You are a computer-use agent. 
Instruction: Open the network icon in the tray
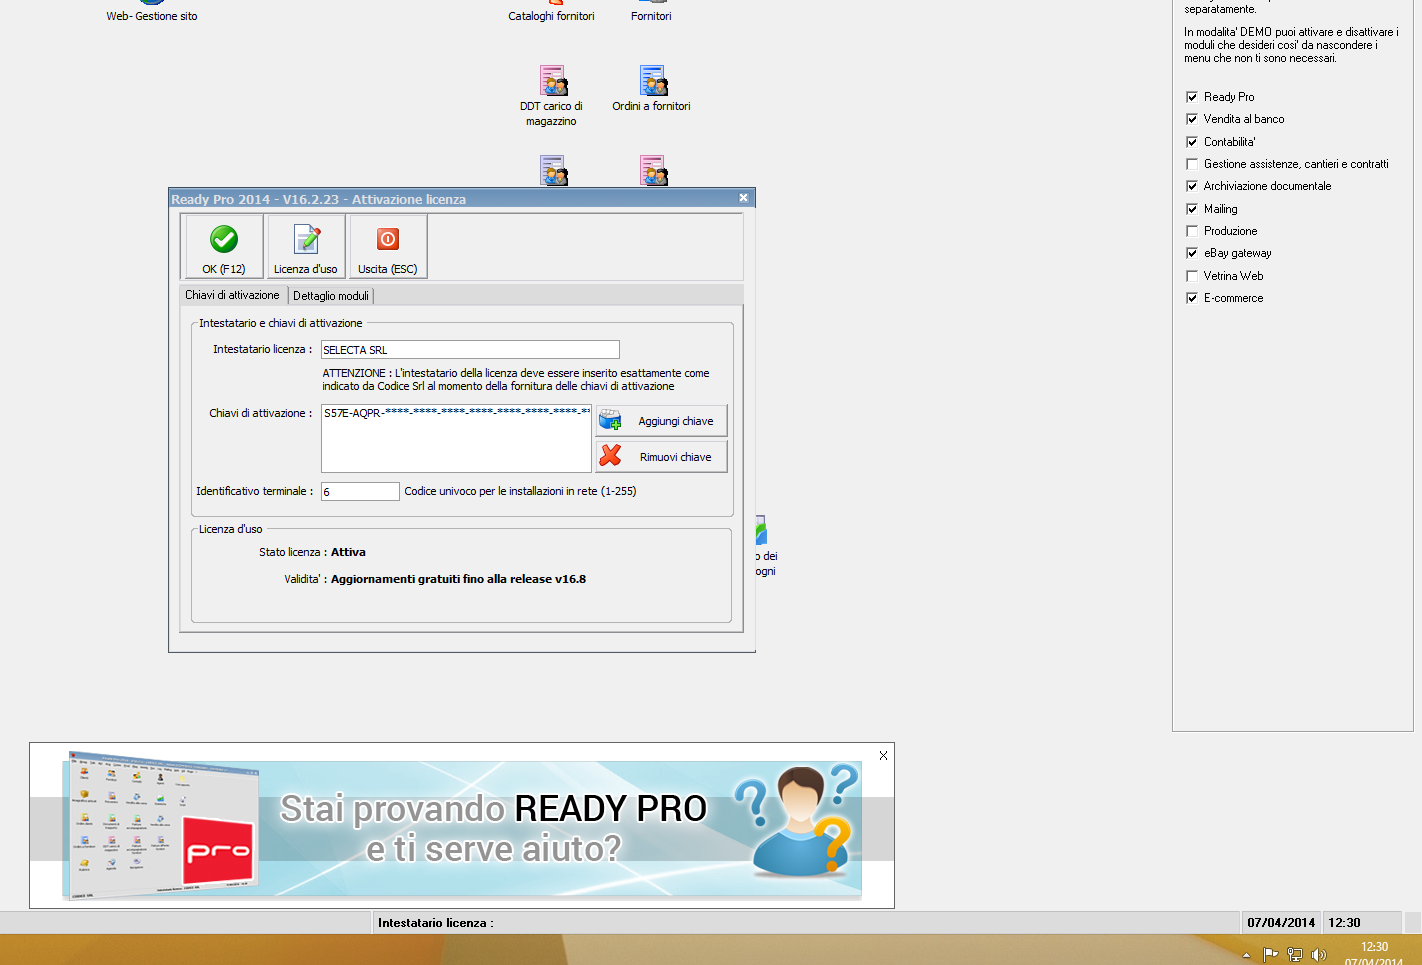1295,955
